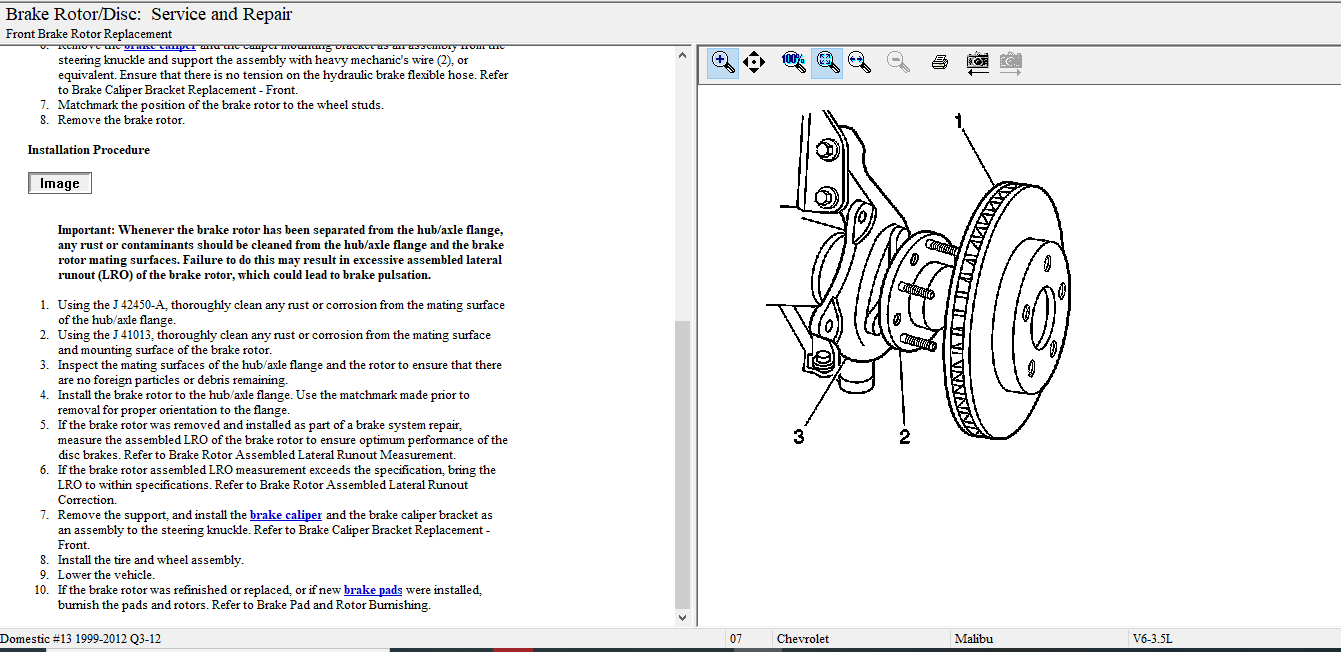Go to previous image with camera icon
The height and width of the screenshot is (652, 1341).
point(977,63)
